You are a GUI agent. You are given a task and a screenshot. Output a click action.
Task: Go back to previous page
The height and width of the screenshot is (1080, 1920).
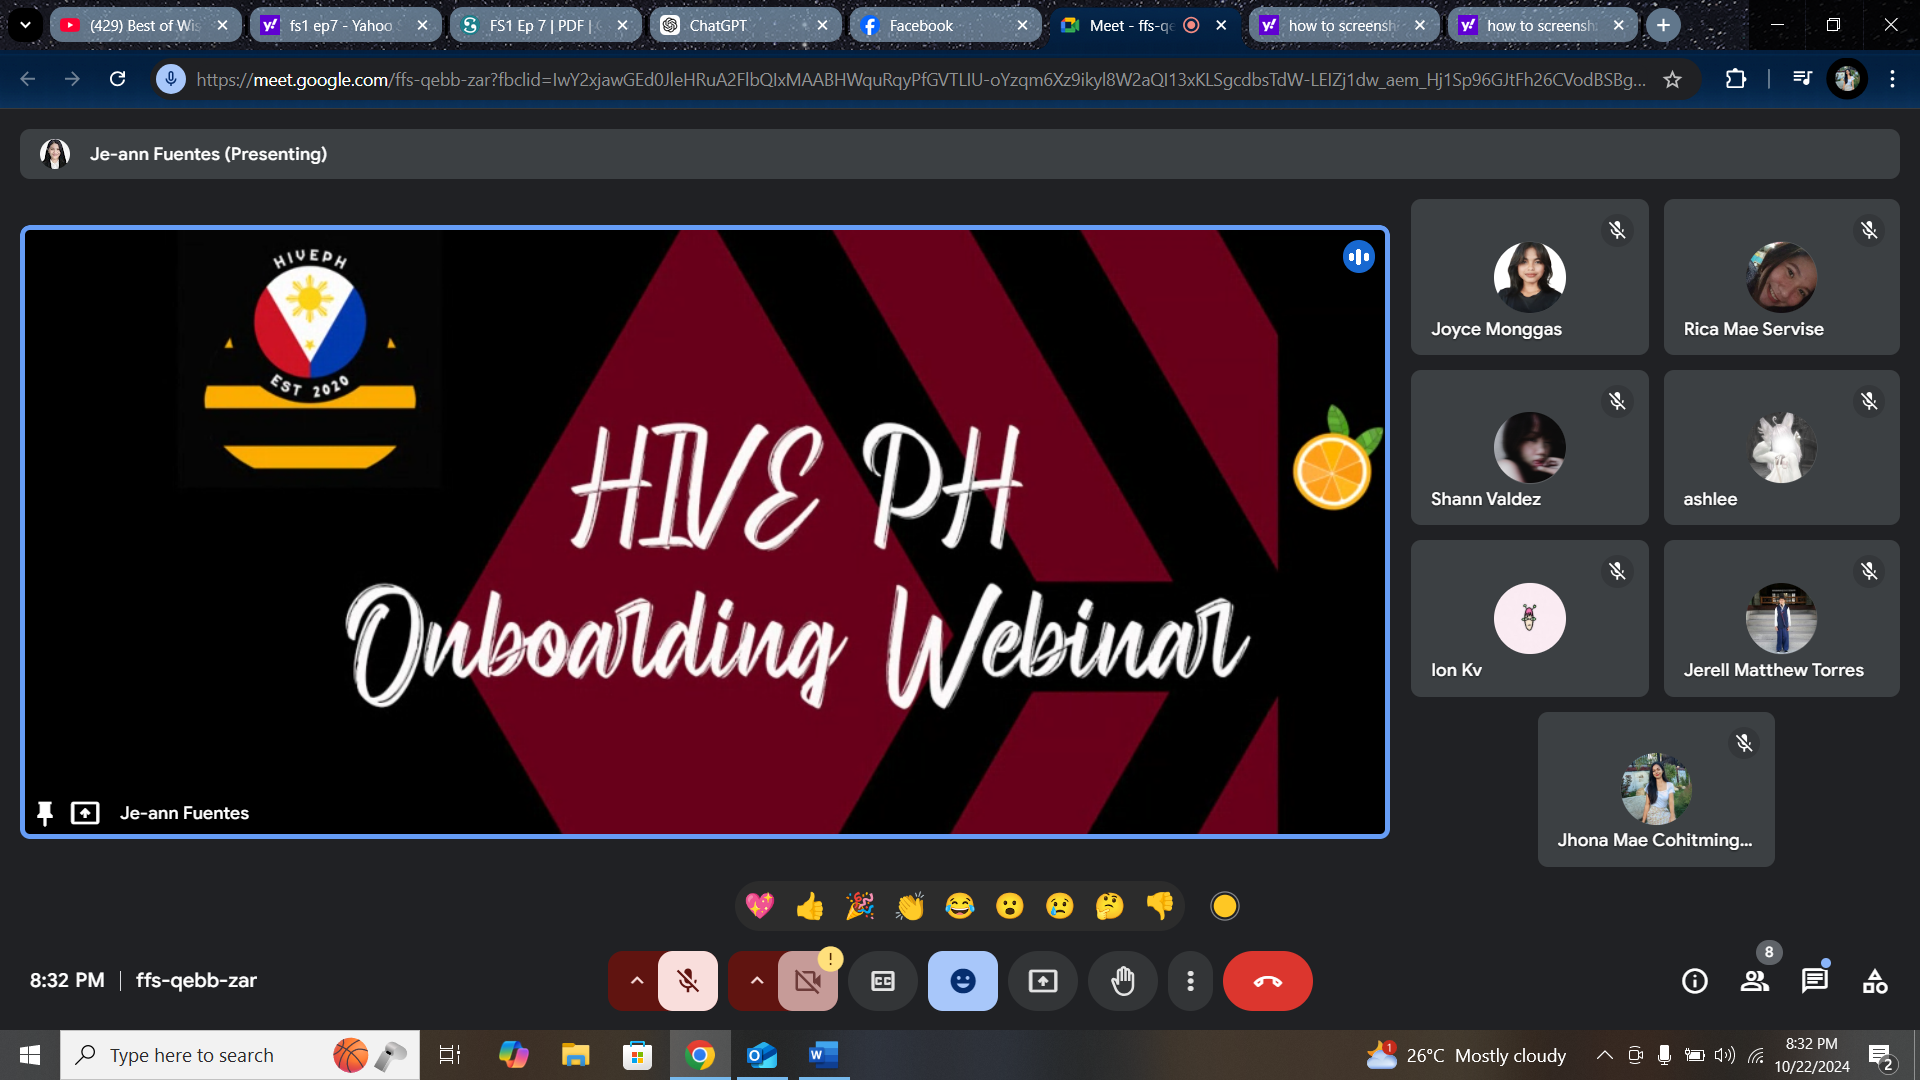click(27, 79)
